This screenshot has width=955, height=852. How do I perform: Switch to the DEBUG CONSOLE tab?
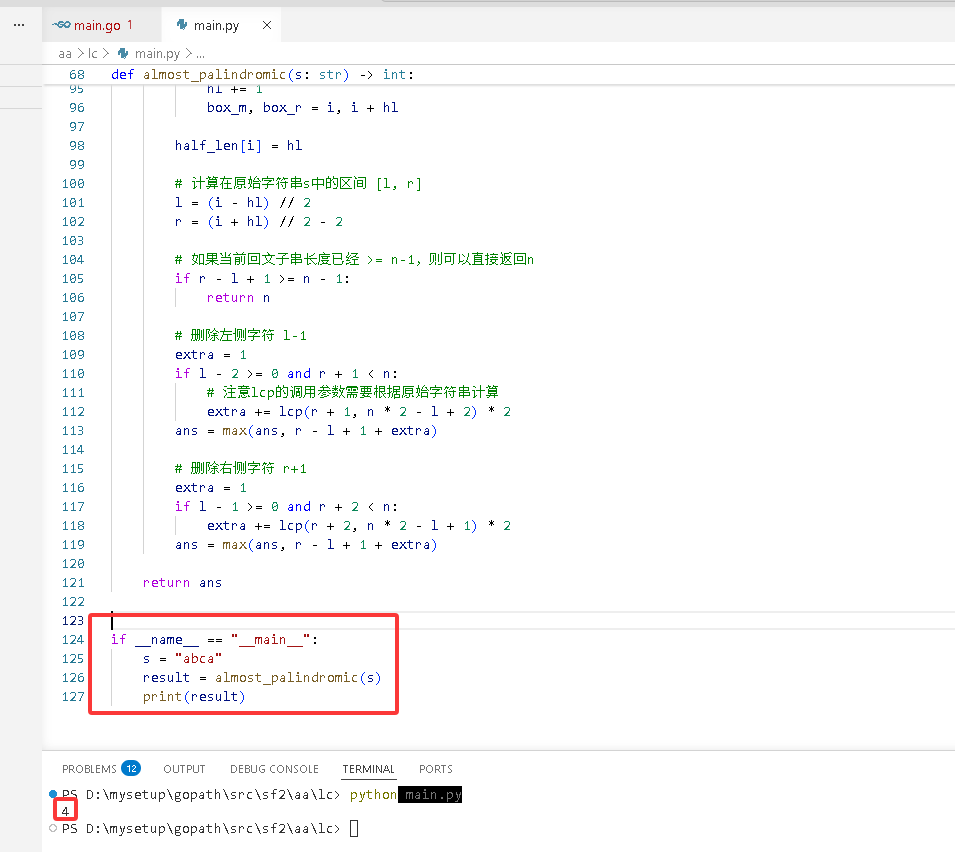coord(274,769)
